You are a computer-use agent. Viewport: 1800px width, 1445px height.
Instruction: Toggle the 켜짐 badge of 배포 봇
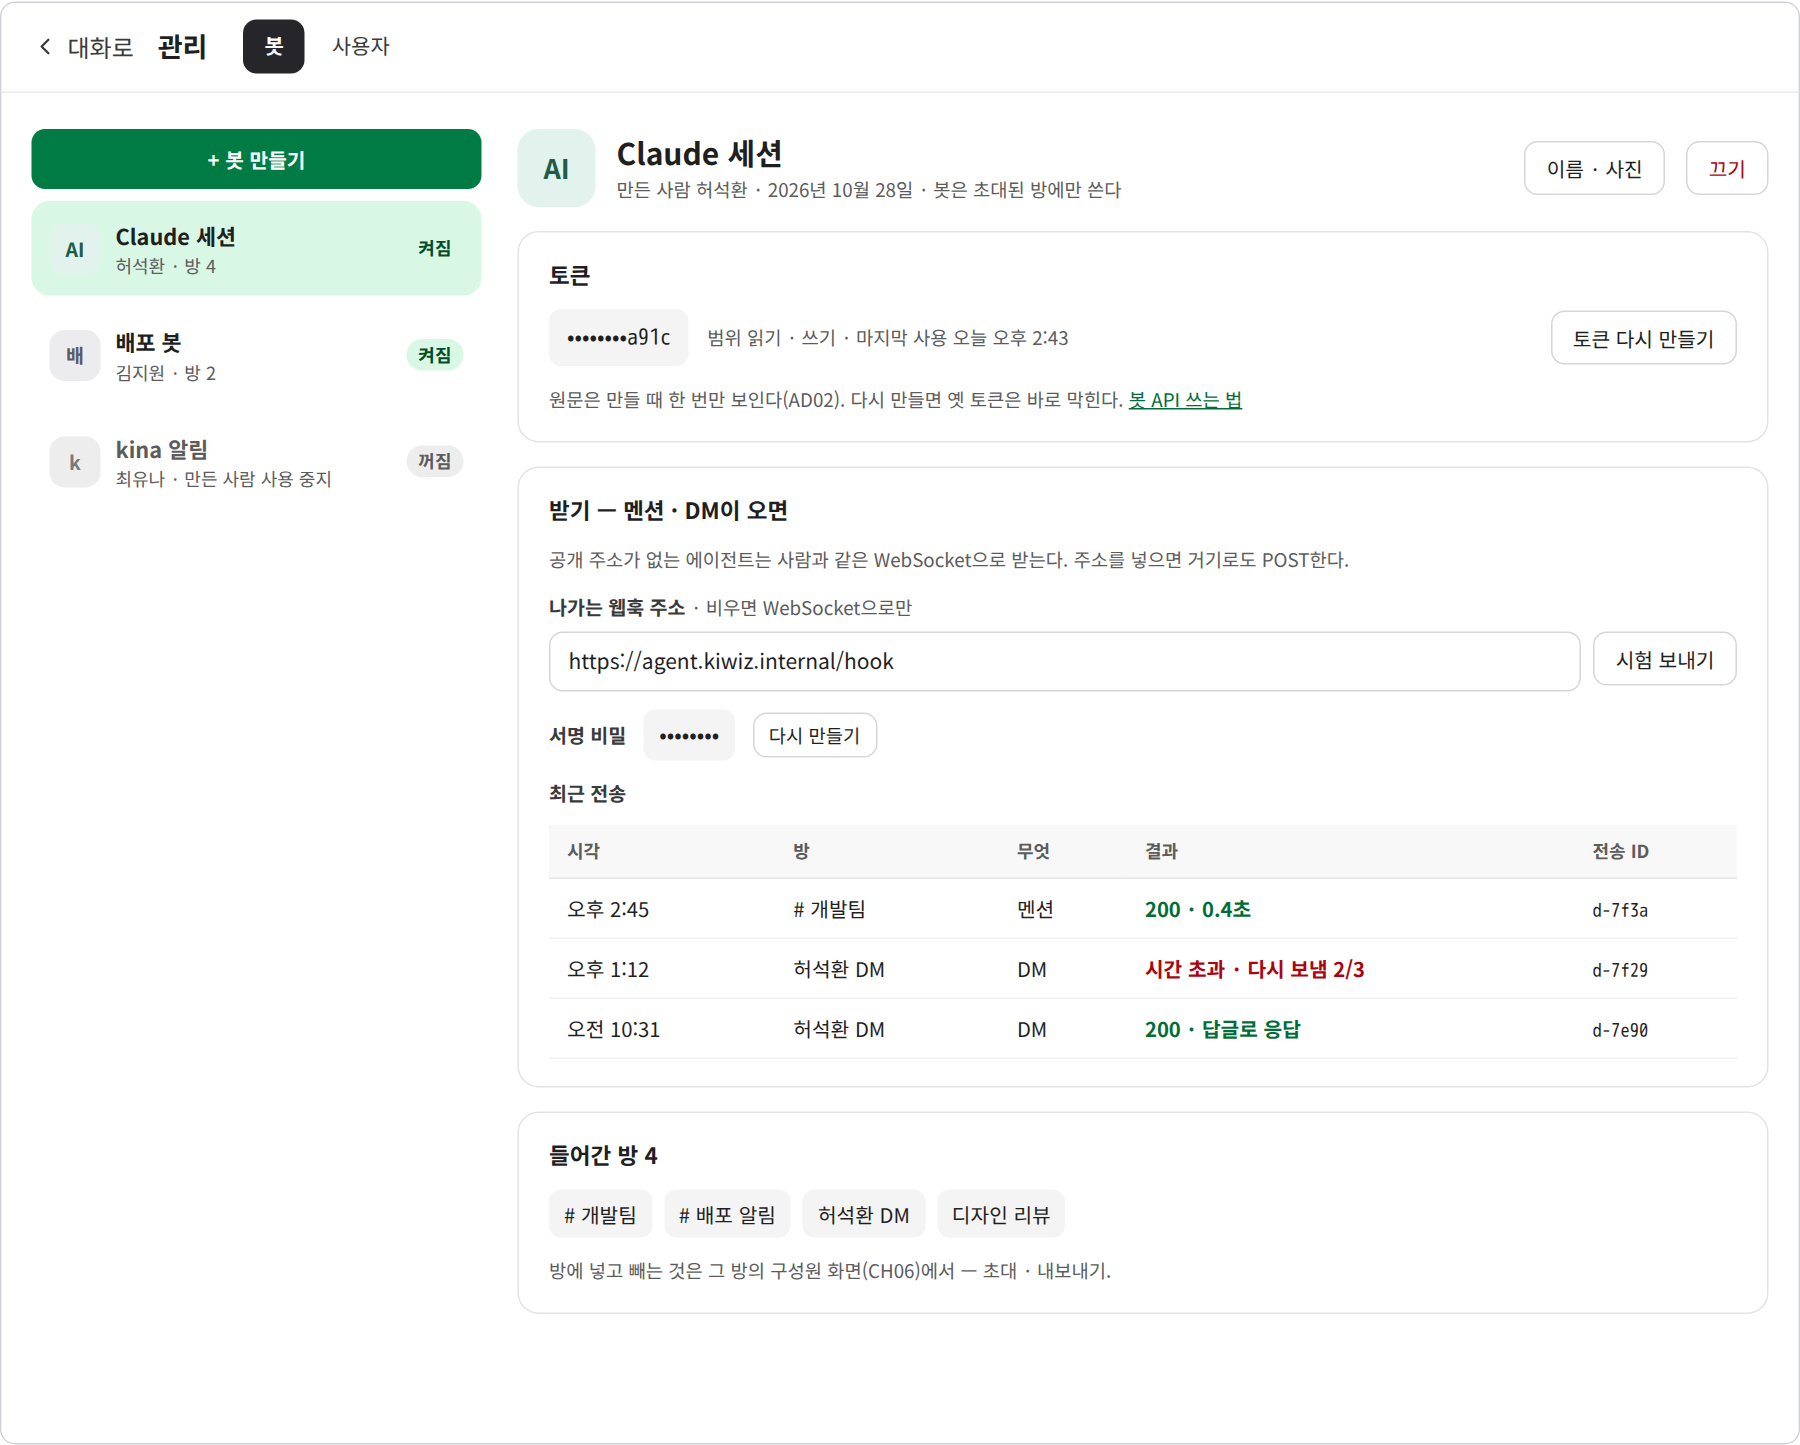coord(434,355)
